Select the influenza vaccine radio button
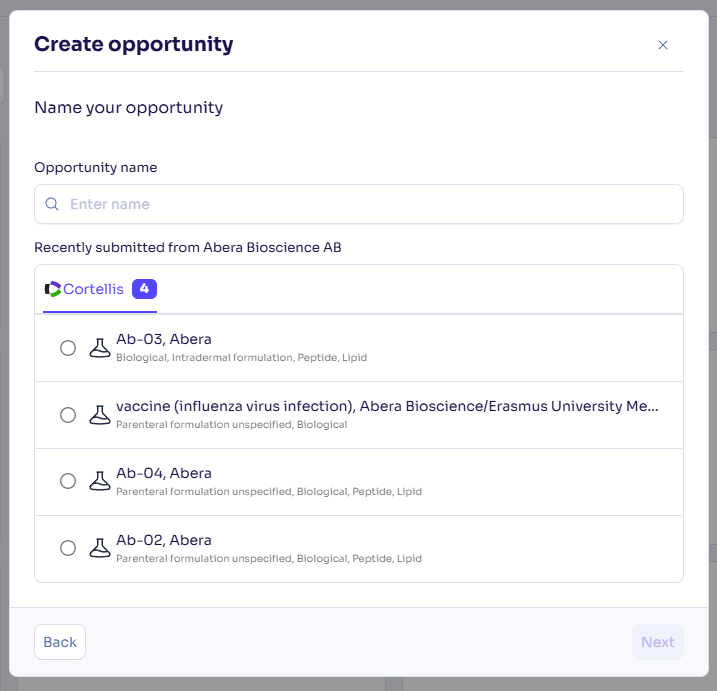 [68, 415]
